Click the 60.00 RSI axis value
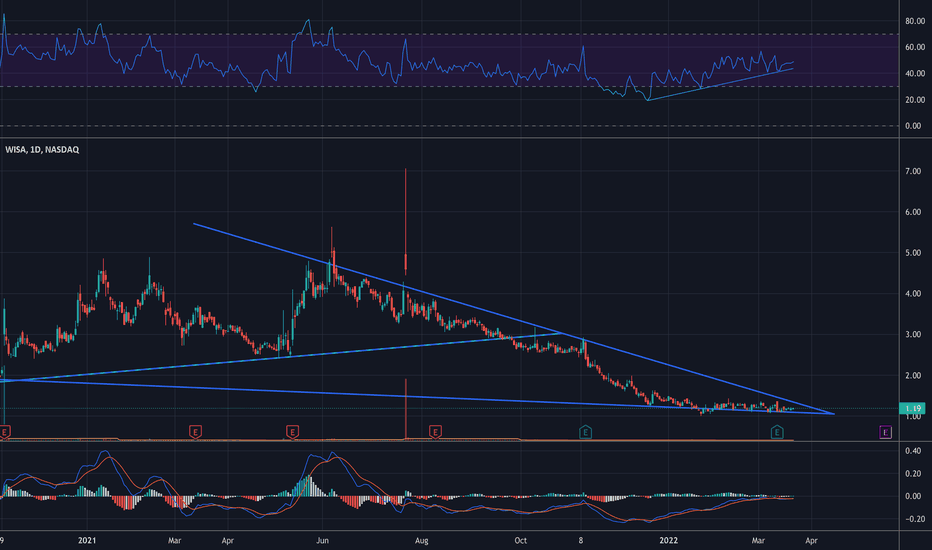Image resolution: width=932 pixels, height=550 pixels. click(x=915, y=47)
